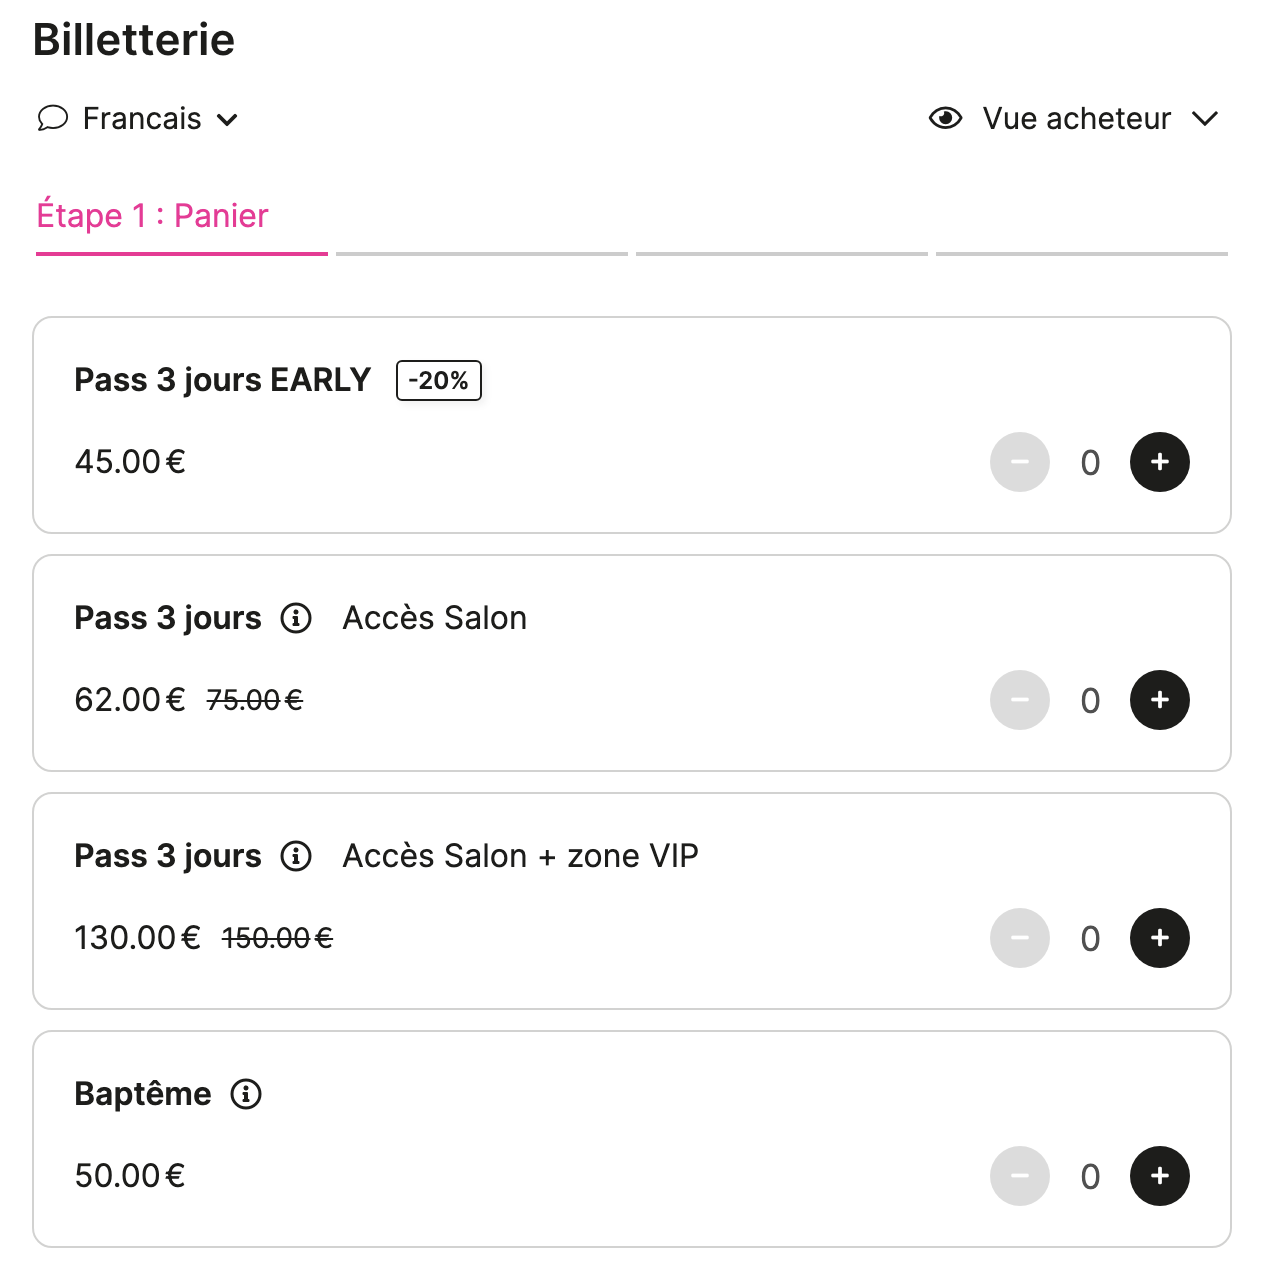Click the speech bubble language icon
The width and height of the screenshot is (1264, 1262).
tap(53, 118)
